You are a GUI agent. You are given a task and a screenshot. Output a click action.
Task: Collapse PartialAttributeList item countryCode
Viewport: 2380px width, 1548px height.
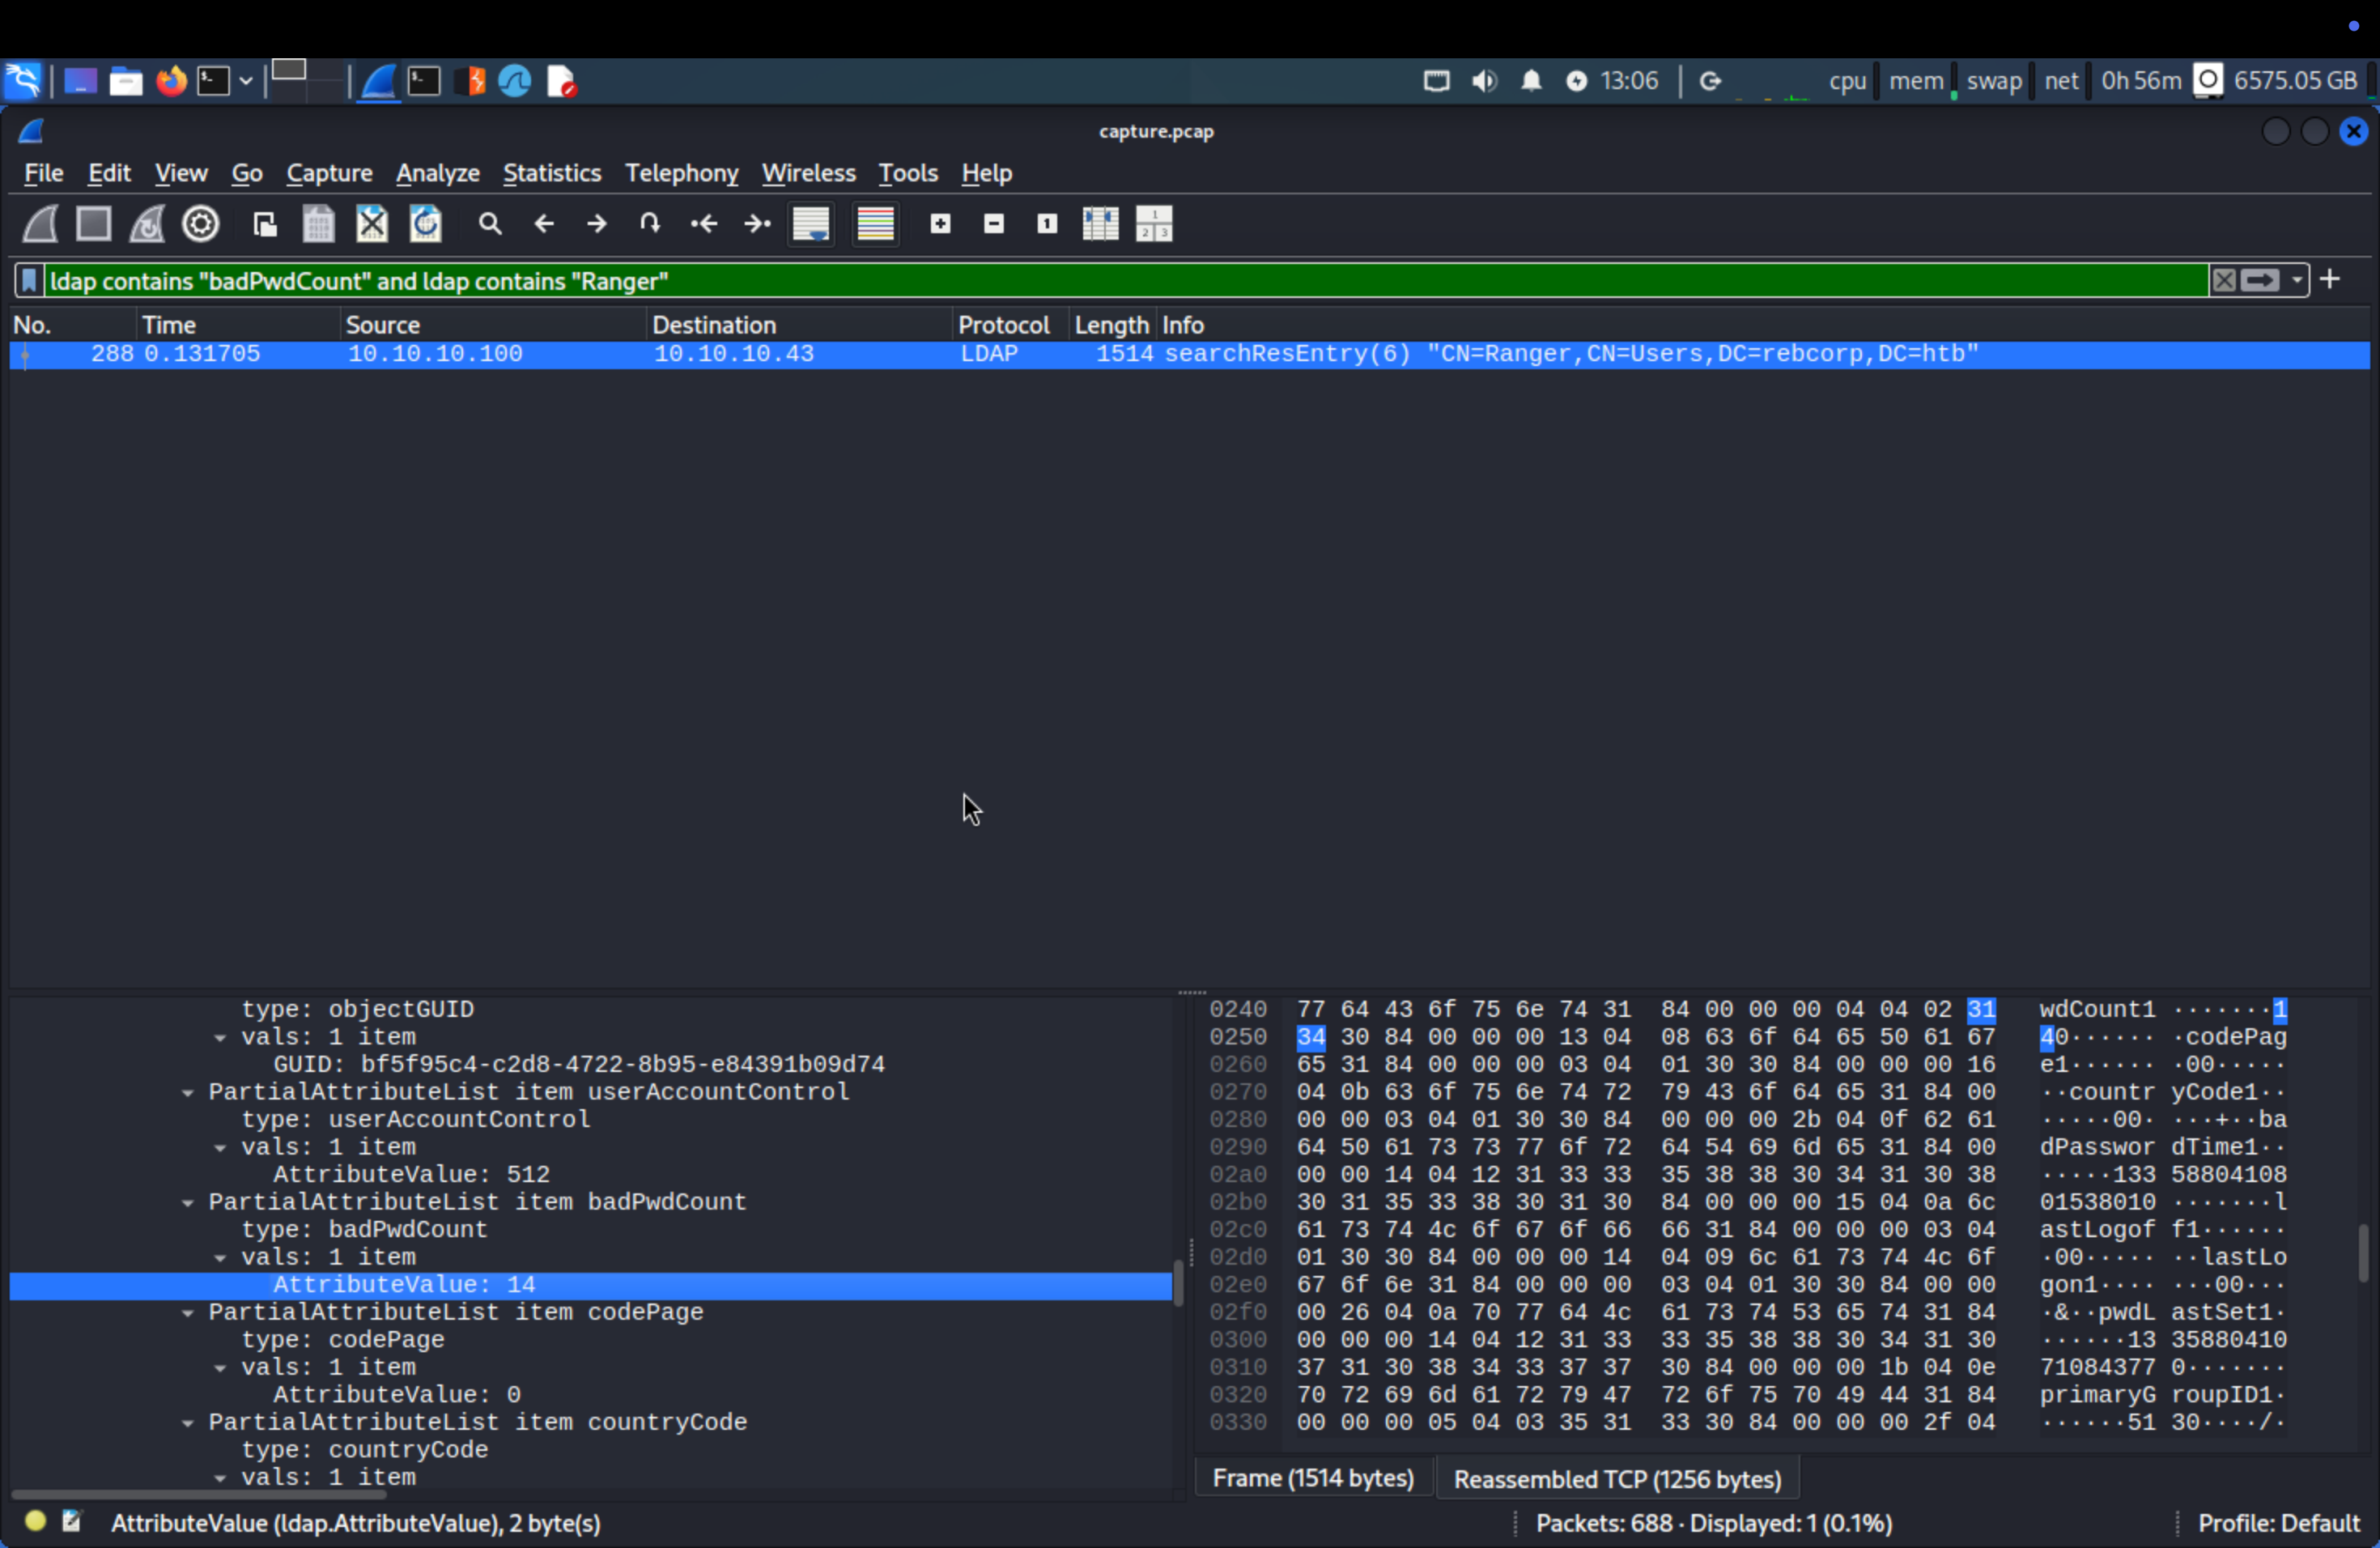[x=188, y=1423]
